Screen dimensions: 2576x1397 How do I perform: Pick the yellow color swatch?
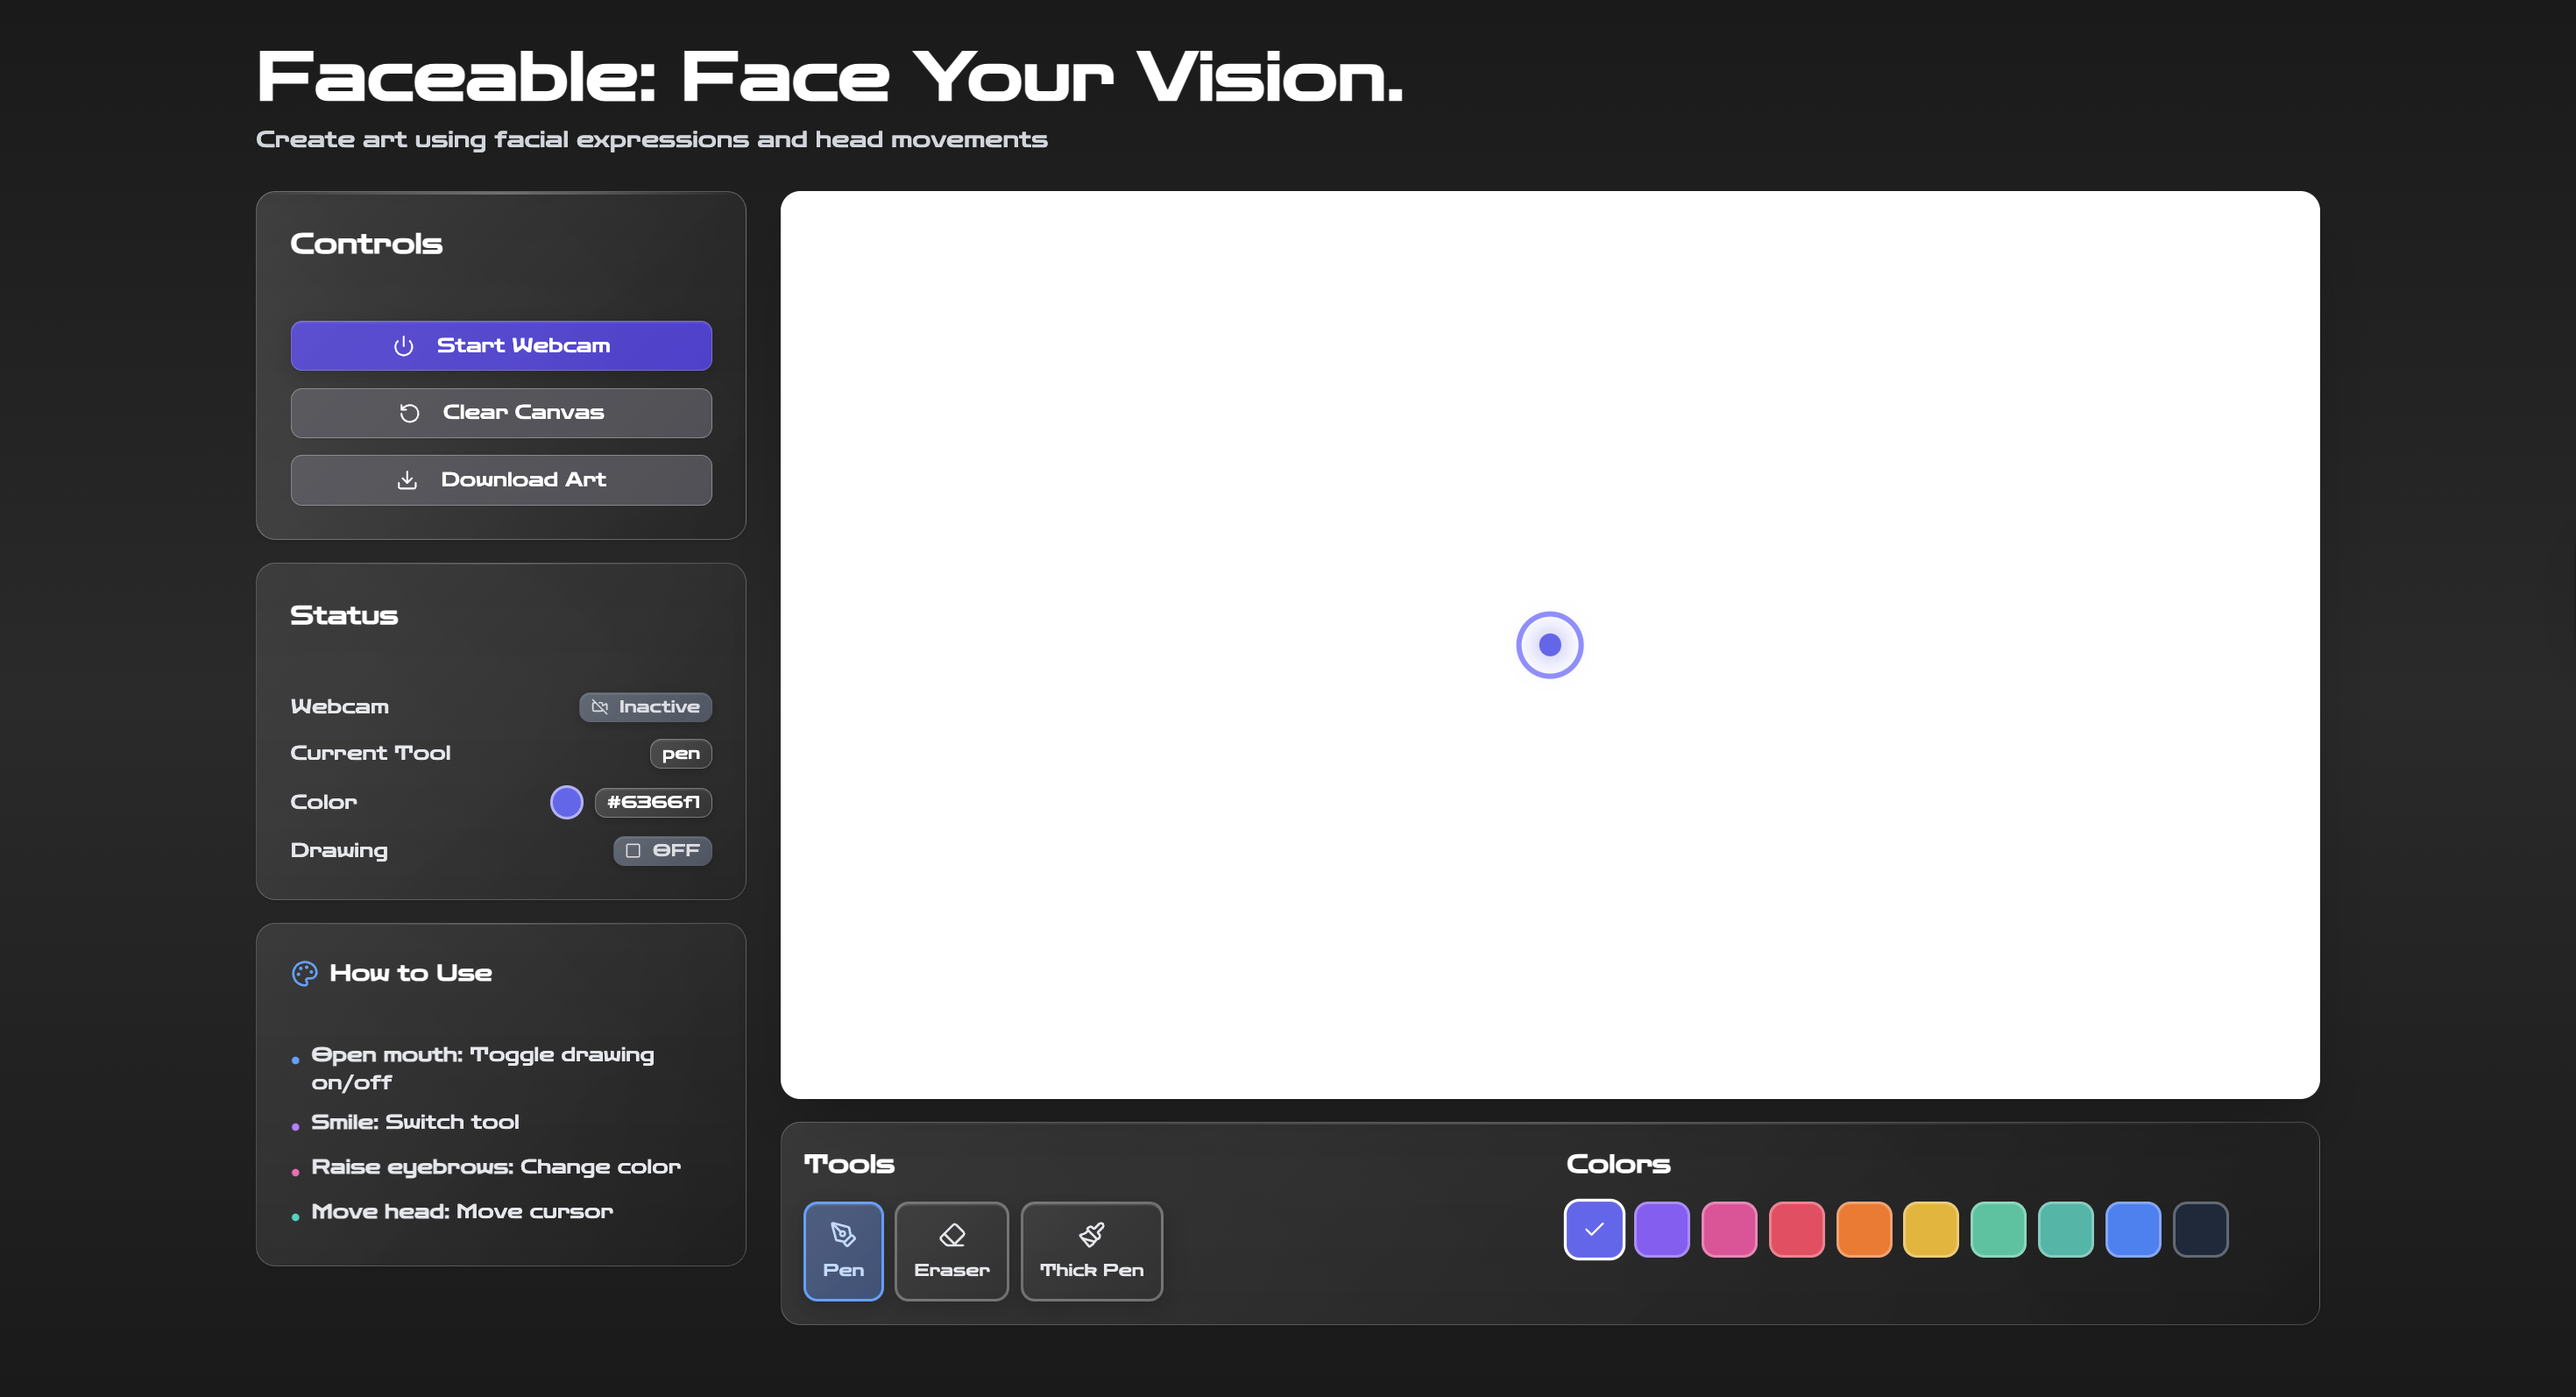click(1930, 1229)
